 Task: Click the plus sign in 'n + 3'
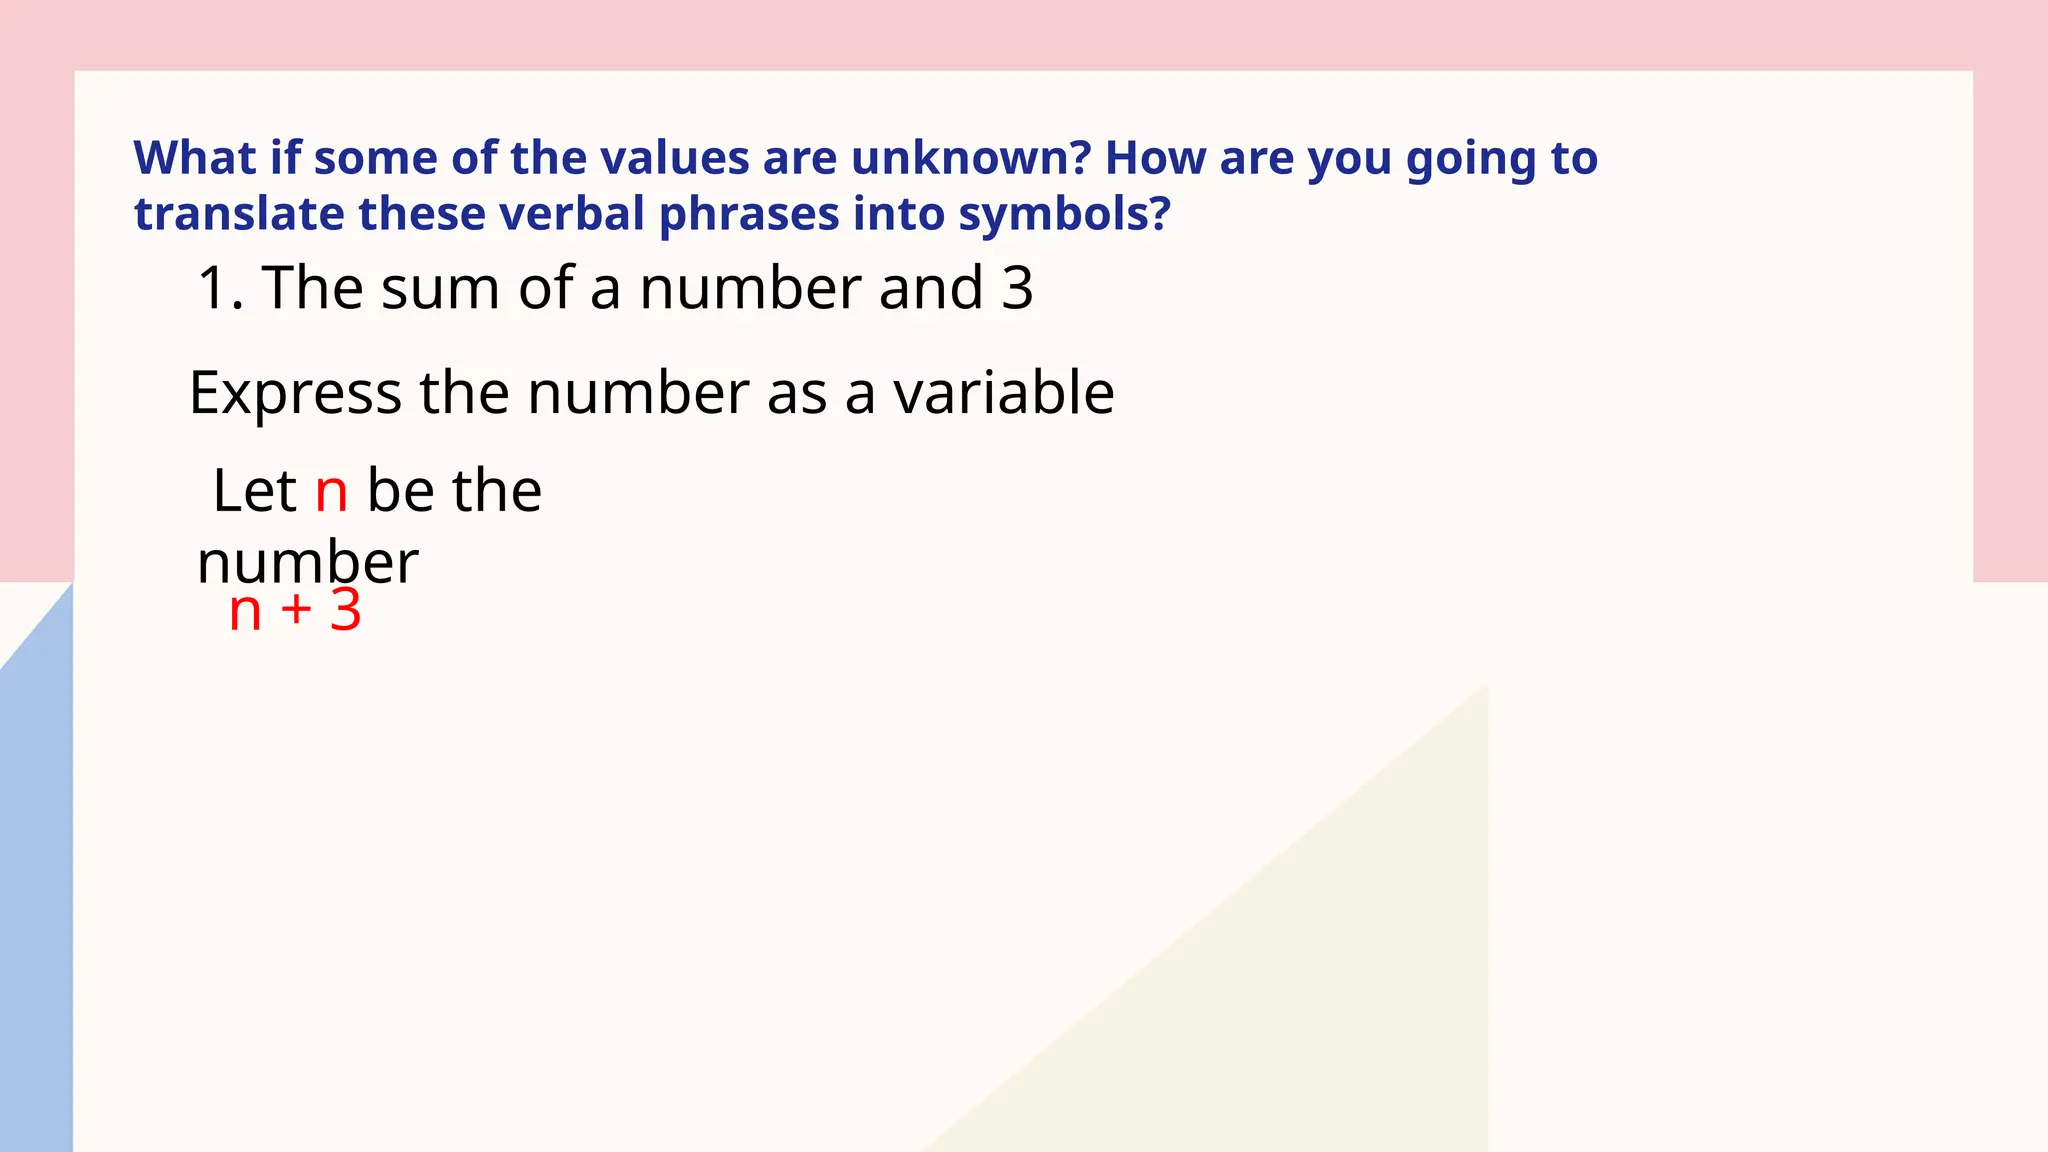pyautogui.click(x=296, y=610)
